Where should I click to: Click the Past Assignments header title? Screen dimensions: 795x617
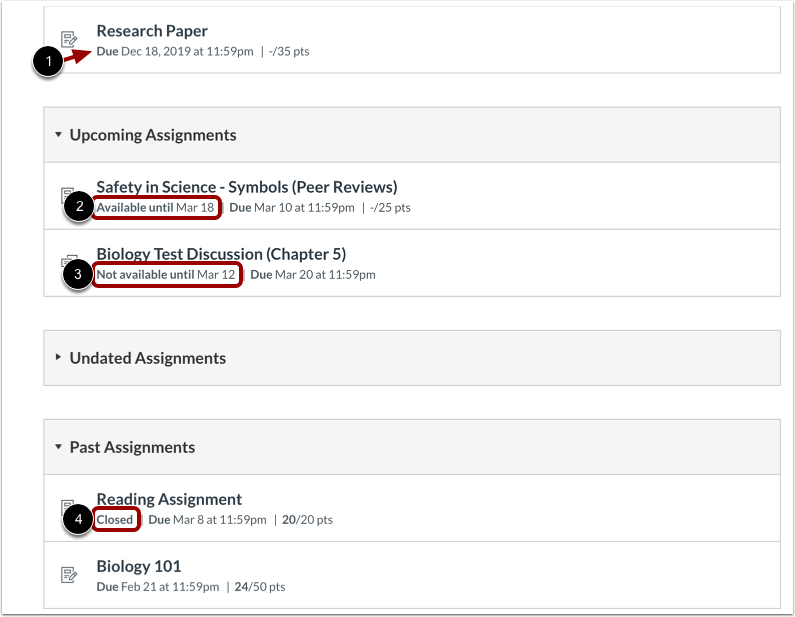point(132,447)
